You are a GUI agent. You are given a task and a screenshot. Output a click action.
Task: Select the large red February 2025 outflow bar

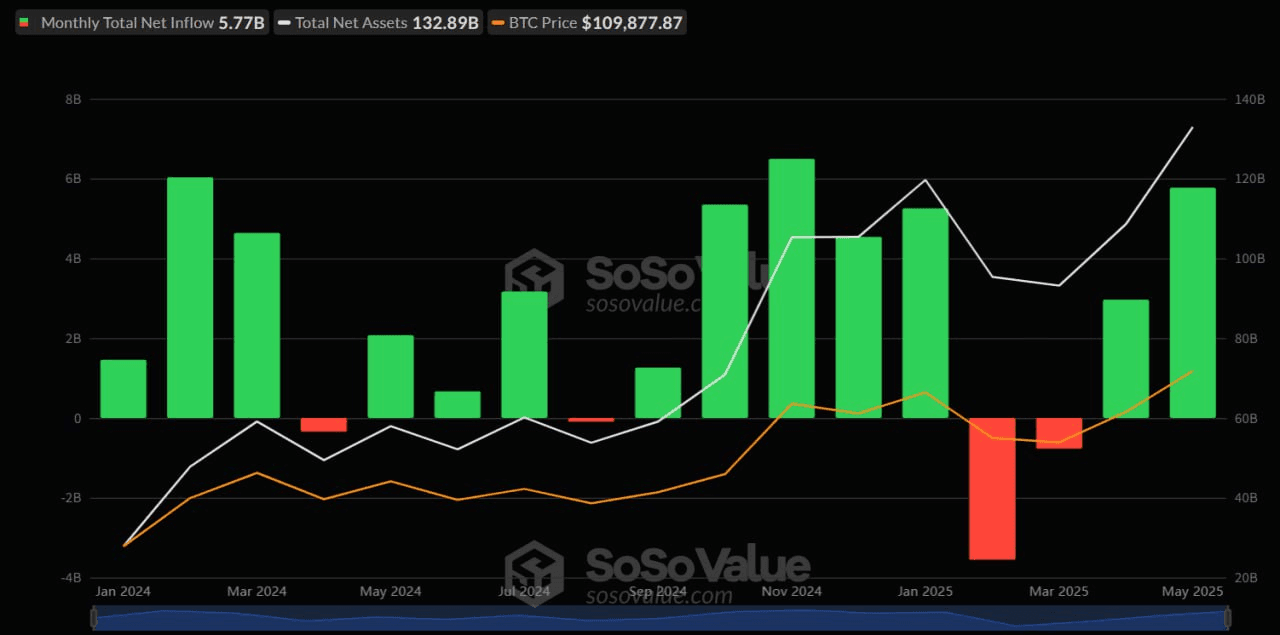pyautogui.click(x=992, y=488)
